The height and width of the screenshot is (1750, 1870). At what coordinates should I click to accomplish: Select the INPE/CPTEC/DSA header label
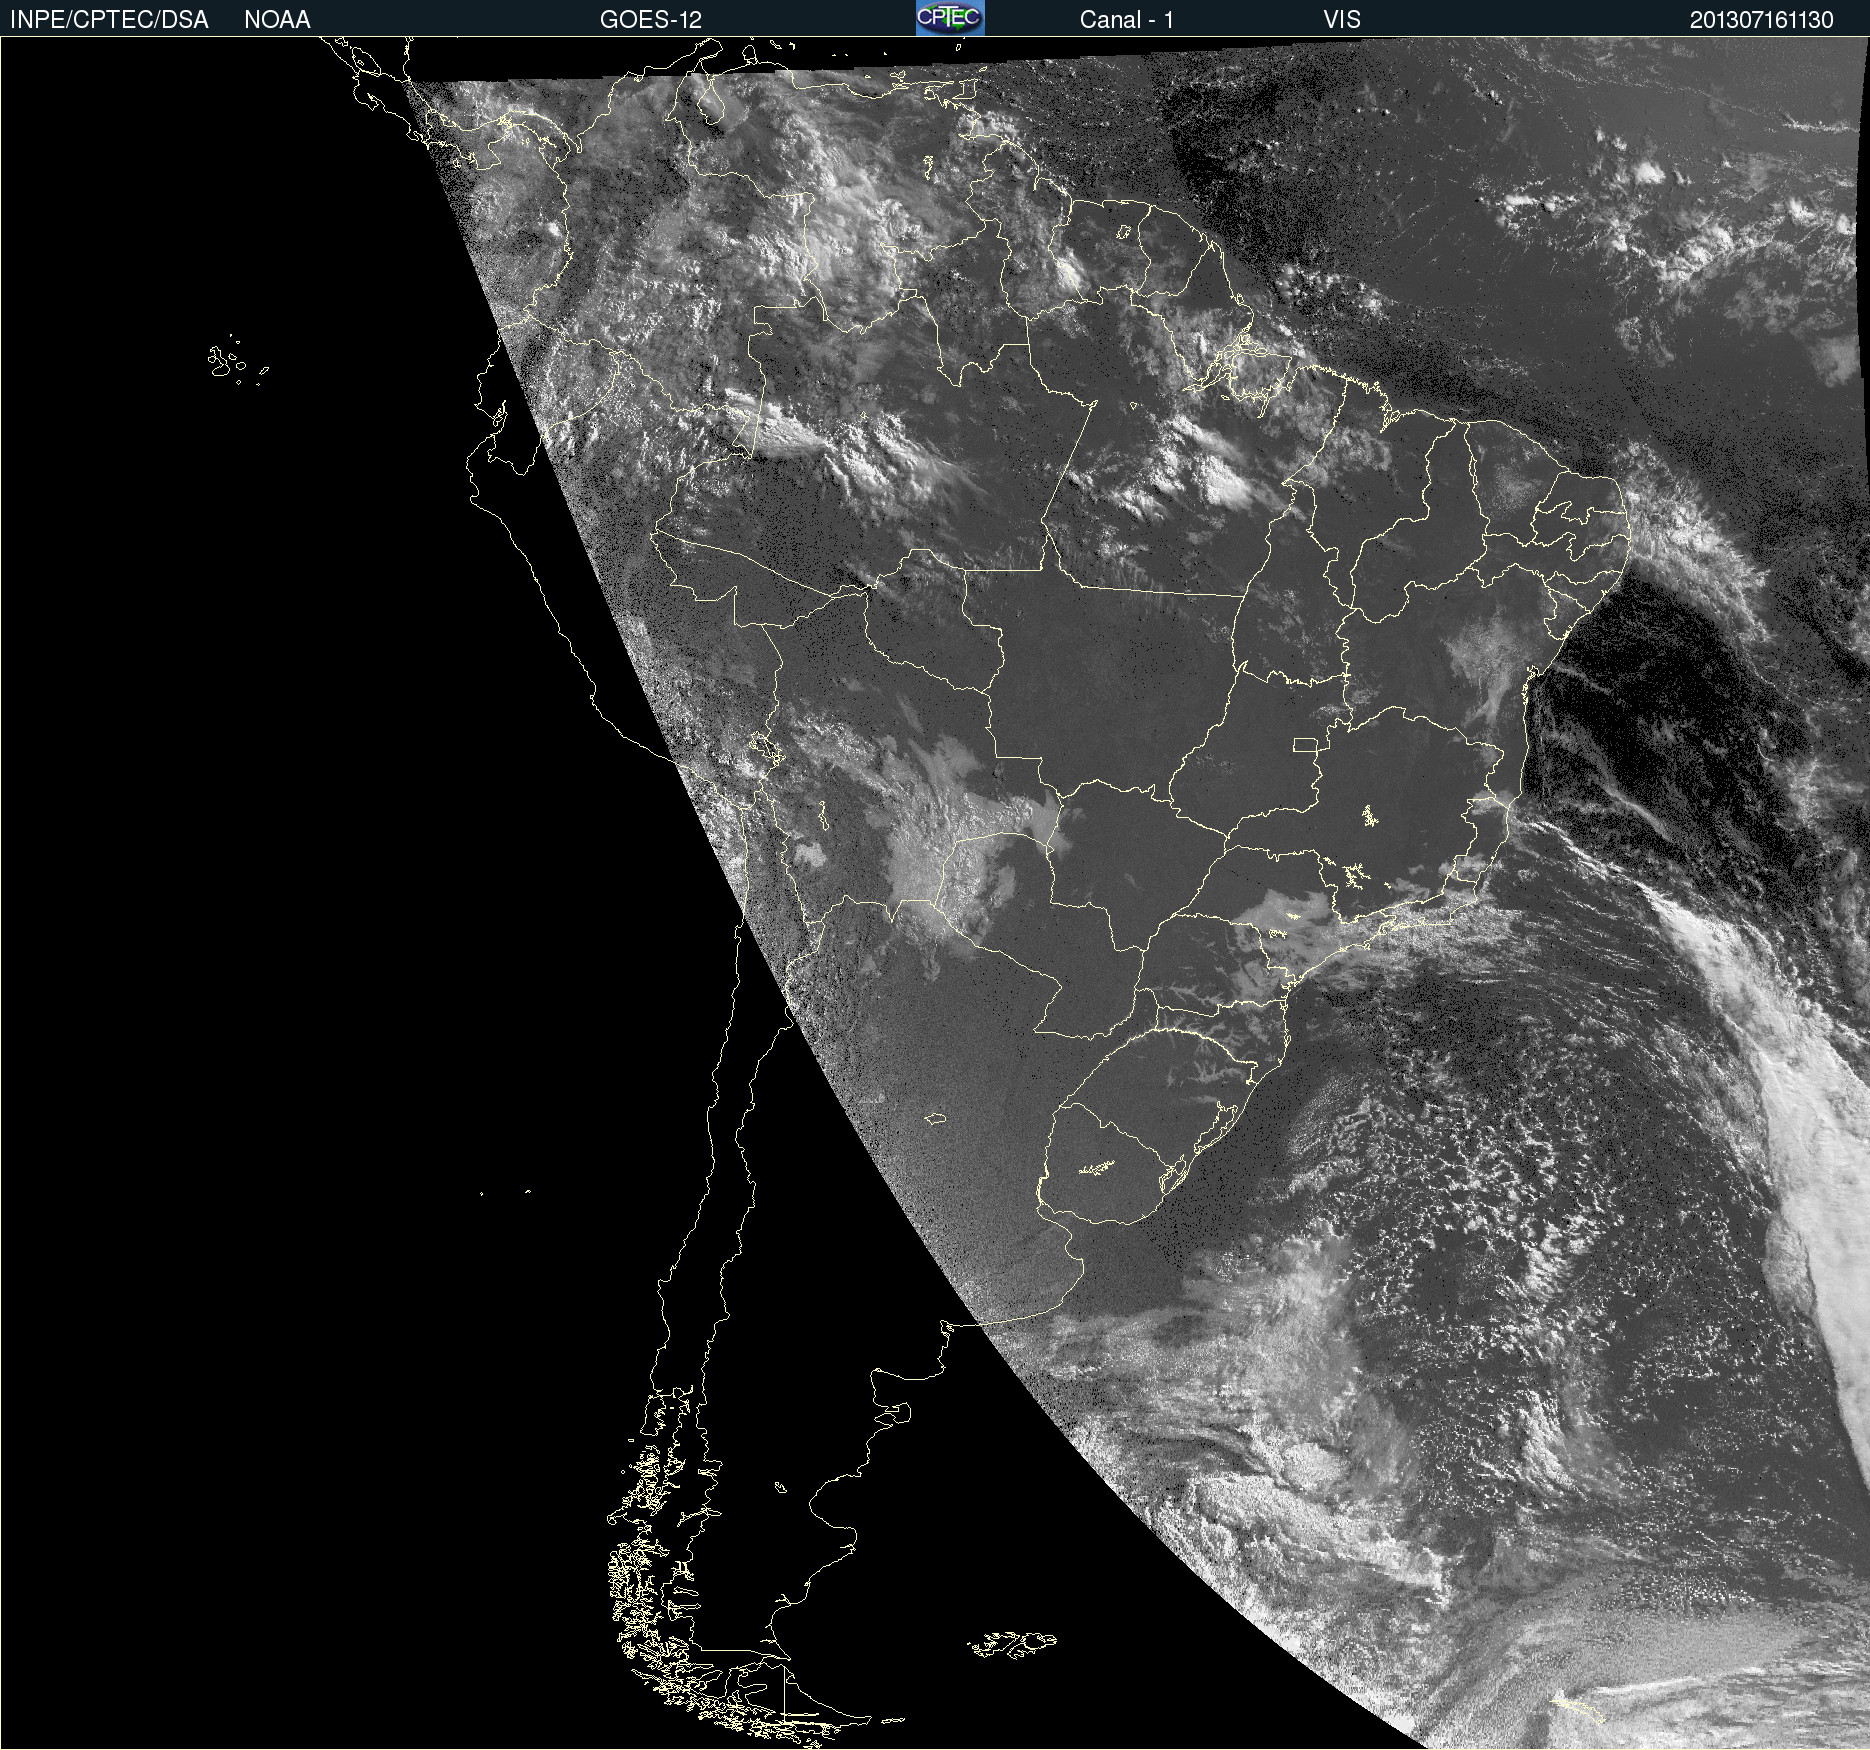click(x=109, y=20)
